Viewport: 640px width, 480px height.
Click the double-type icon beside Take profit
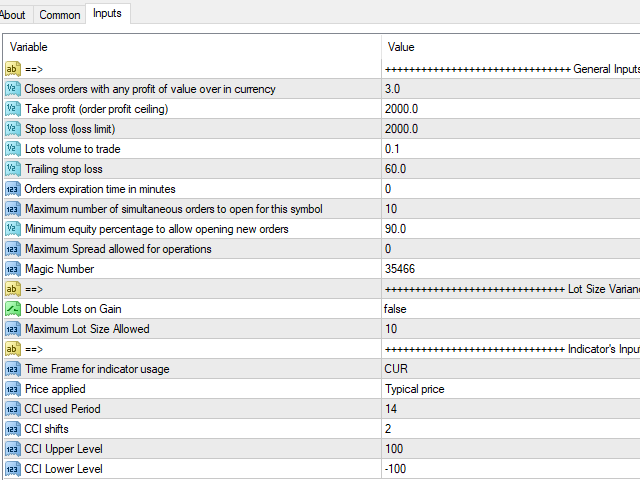click(13, 109)
